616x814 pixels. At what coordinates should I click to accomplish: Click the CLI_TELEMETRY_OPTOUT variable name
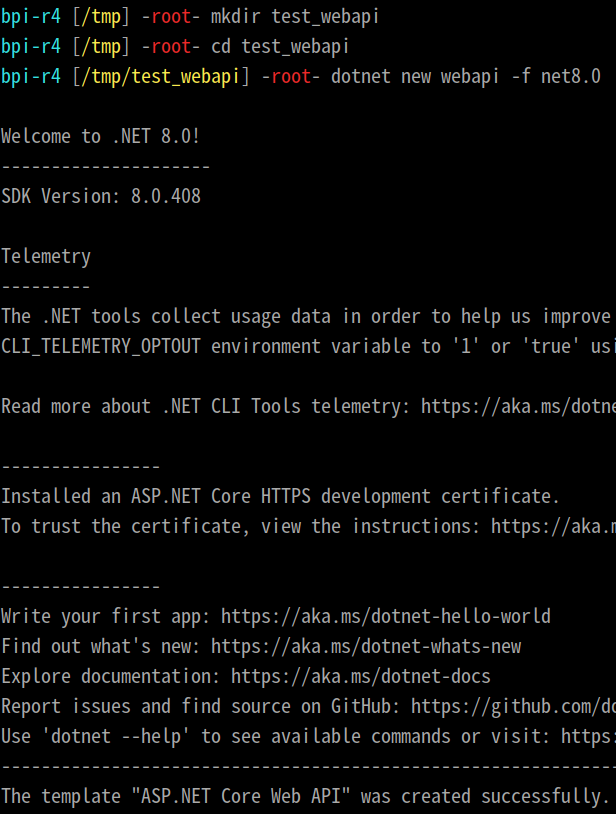click(x=101, y=346)
